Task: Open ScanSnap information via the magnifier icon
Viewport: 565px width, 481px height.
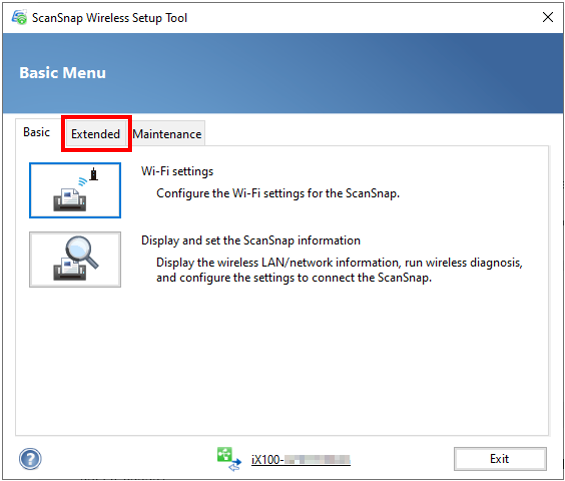Action: coord(75,259)
